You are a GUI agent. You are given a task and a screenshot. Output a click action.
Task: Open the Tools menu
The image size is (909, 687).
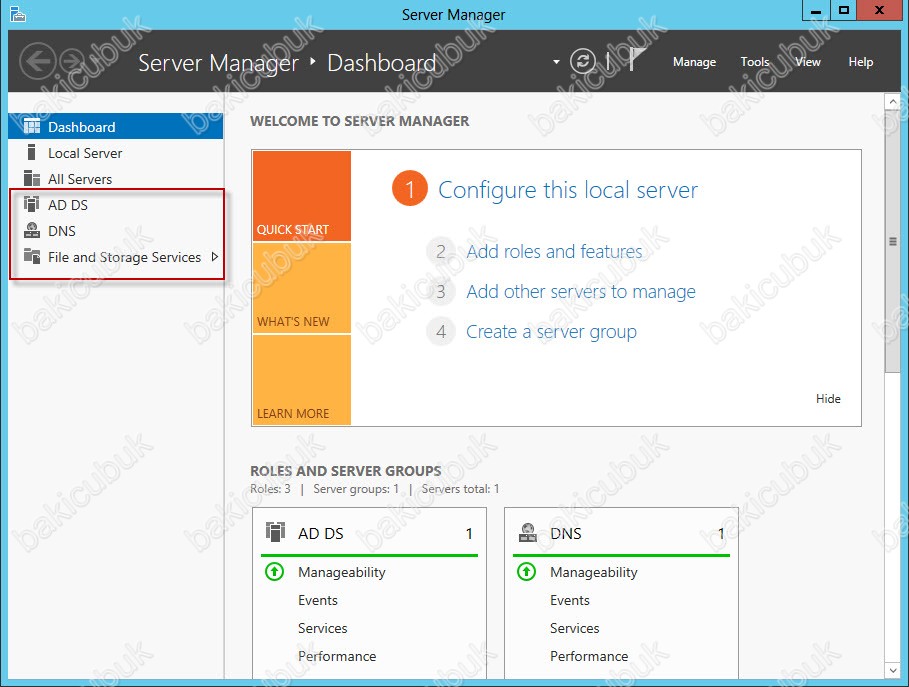pos(754,62)
